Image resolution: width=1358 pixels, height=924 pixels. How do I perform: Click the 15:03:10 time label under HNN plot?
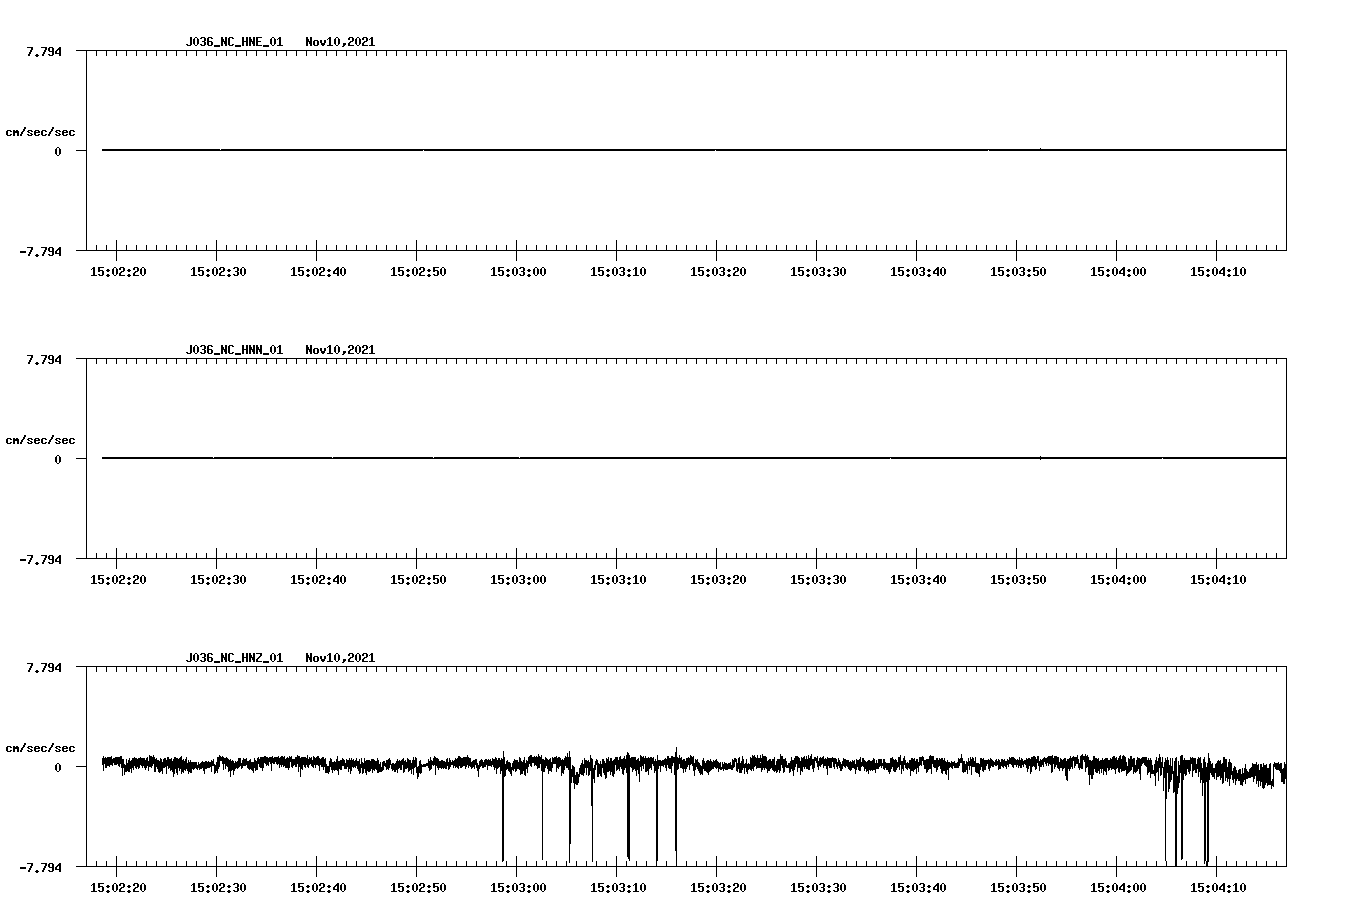click(618, 580)
